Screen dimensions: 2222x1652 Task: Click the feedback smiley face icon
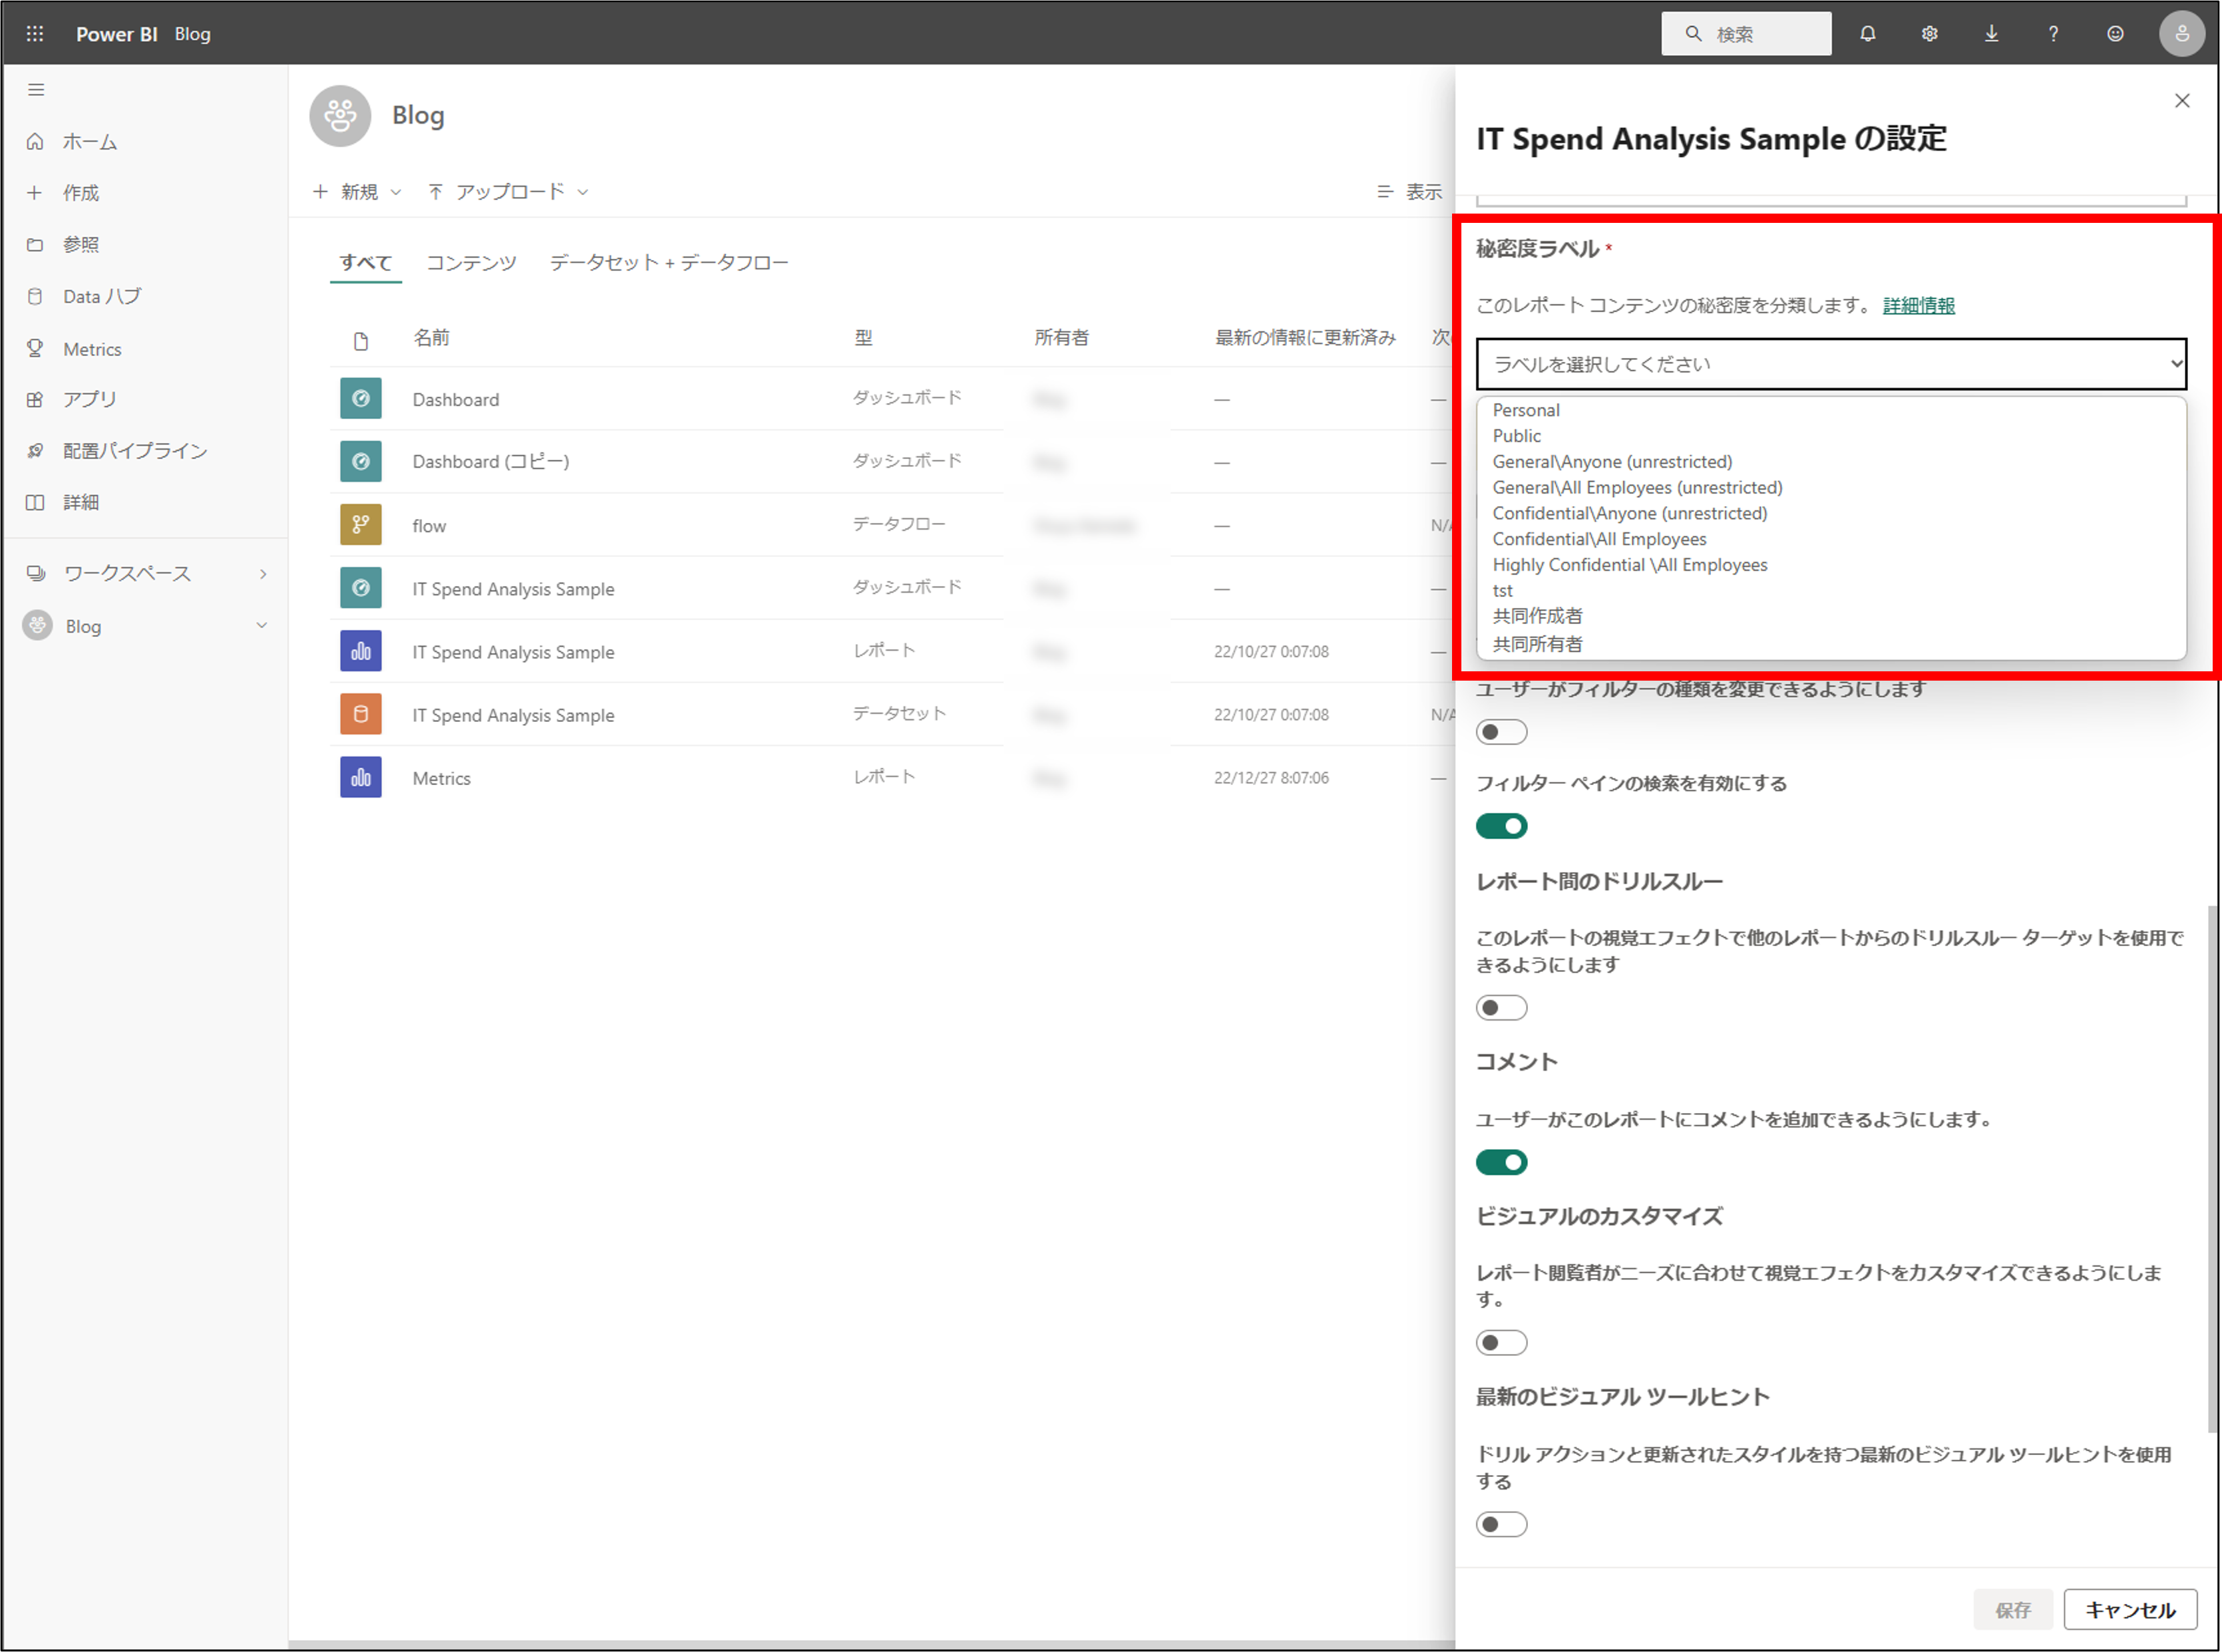(x=2115, y=34)
